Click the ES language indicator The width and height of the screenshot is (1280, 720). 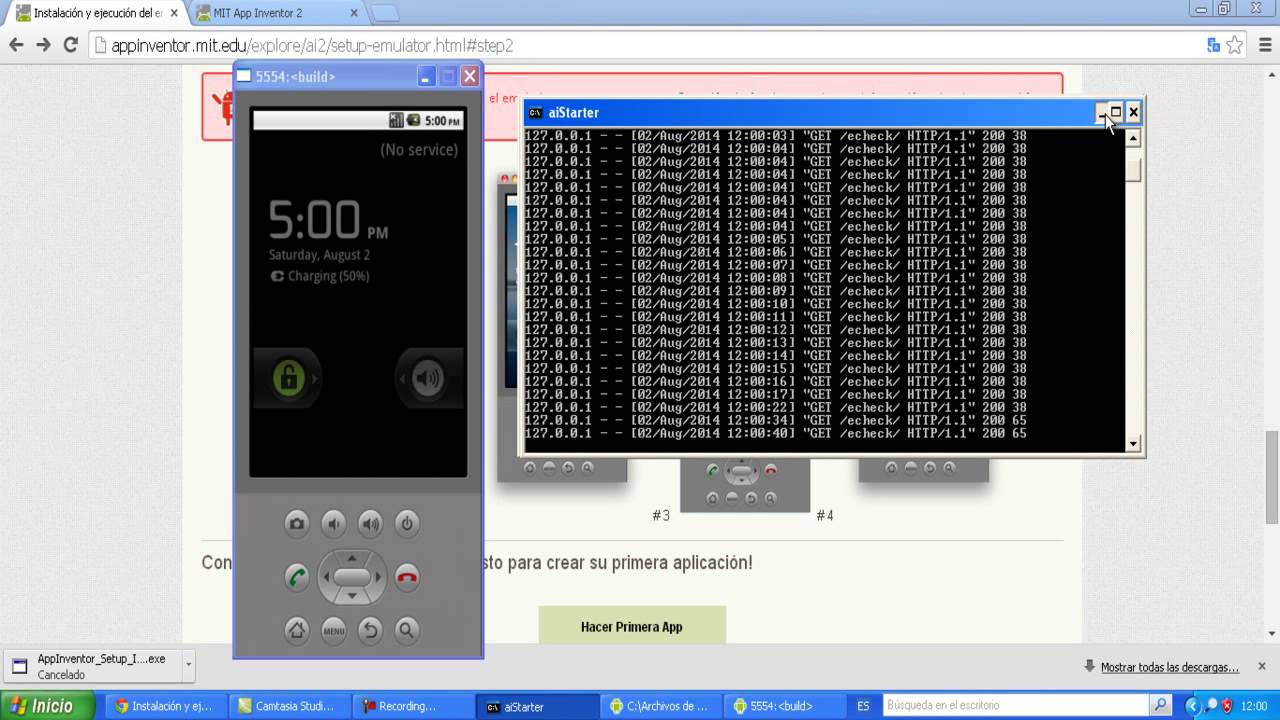(863, 706)
